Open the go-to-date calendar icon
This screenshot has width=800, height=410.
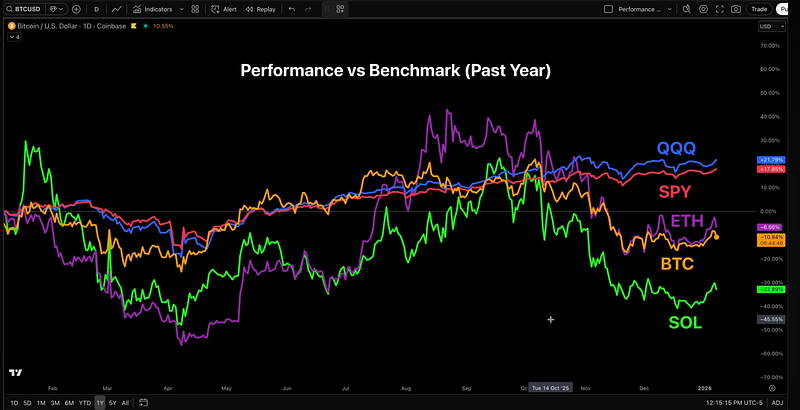click(143, 403)
